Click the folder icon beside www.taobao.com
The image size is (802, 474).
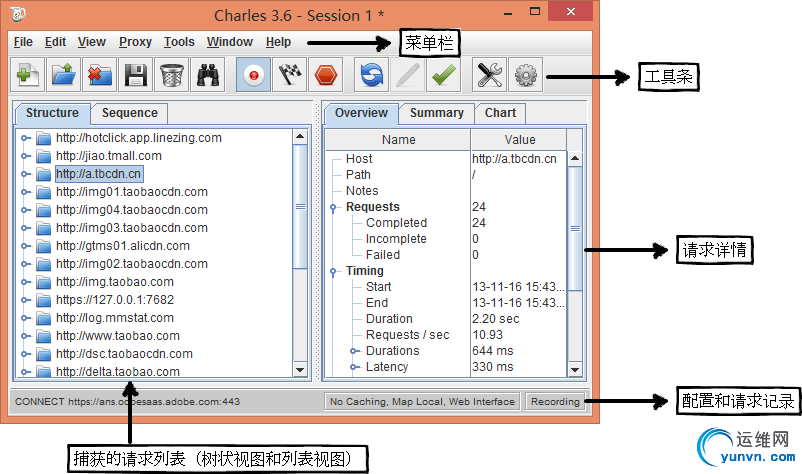point(43,336)
